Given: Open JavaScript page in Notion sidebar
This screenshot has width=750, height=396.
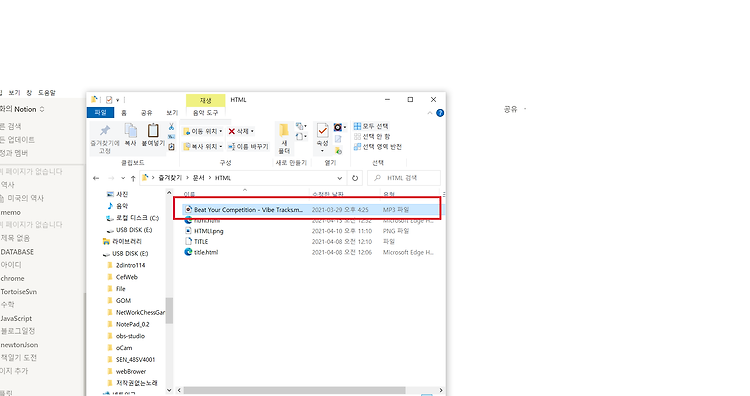Looking at the screenshot, I should tap(16, 318).
